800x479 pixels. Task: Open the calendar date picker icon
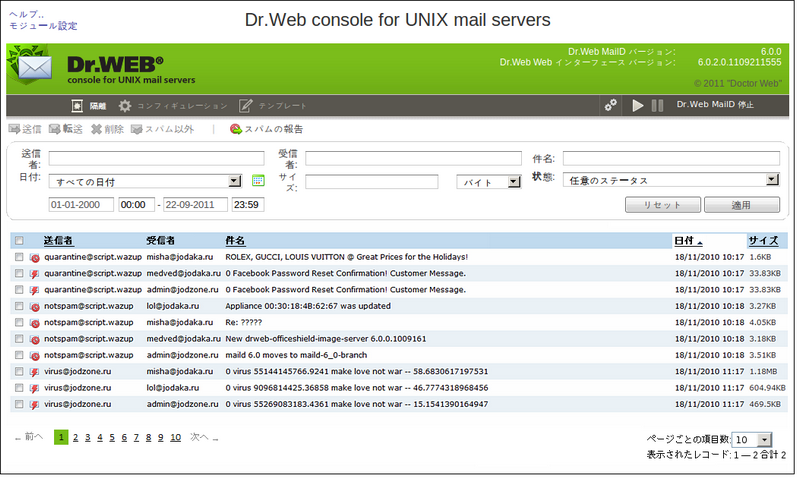258,181
